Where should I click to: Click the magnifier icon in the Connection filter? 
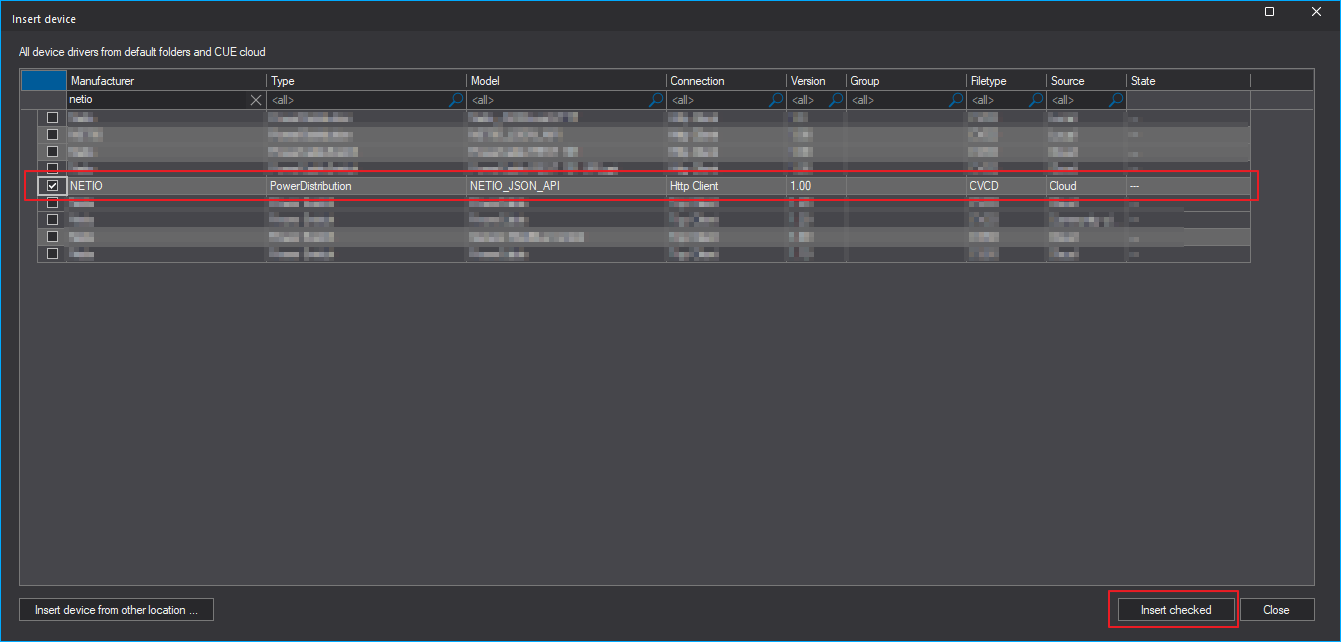(x=776, y=100)
